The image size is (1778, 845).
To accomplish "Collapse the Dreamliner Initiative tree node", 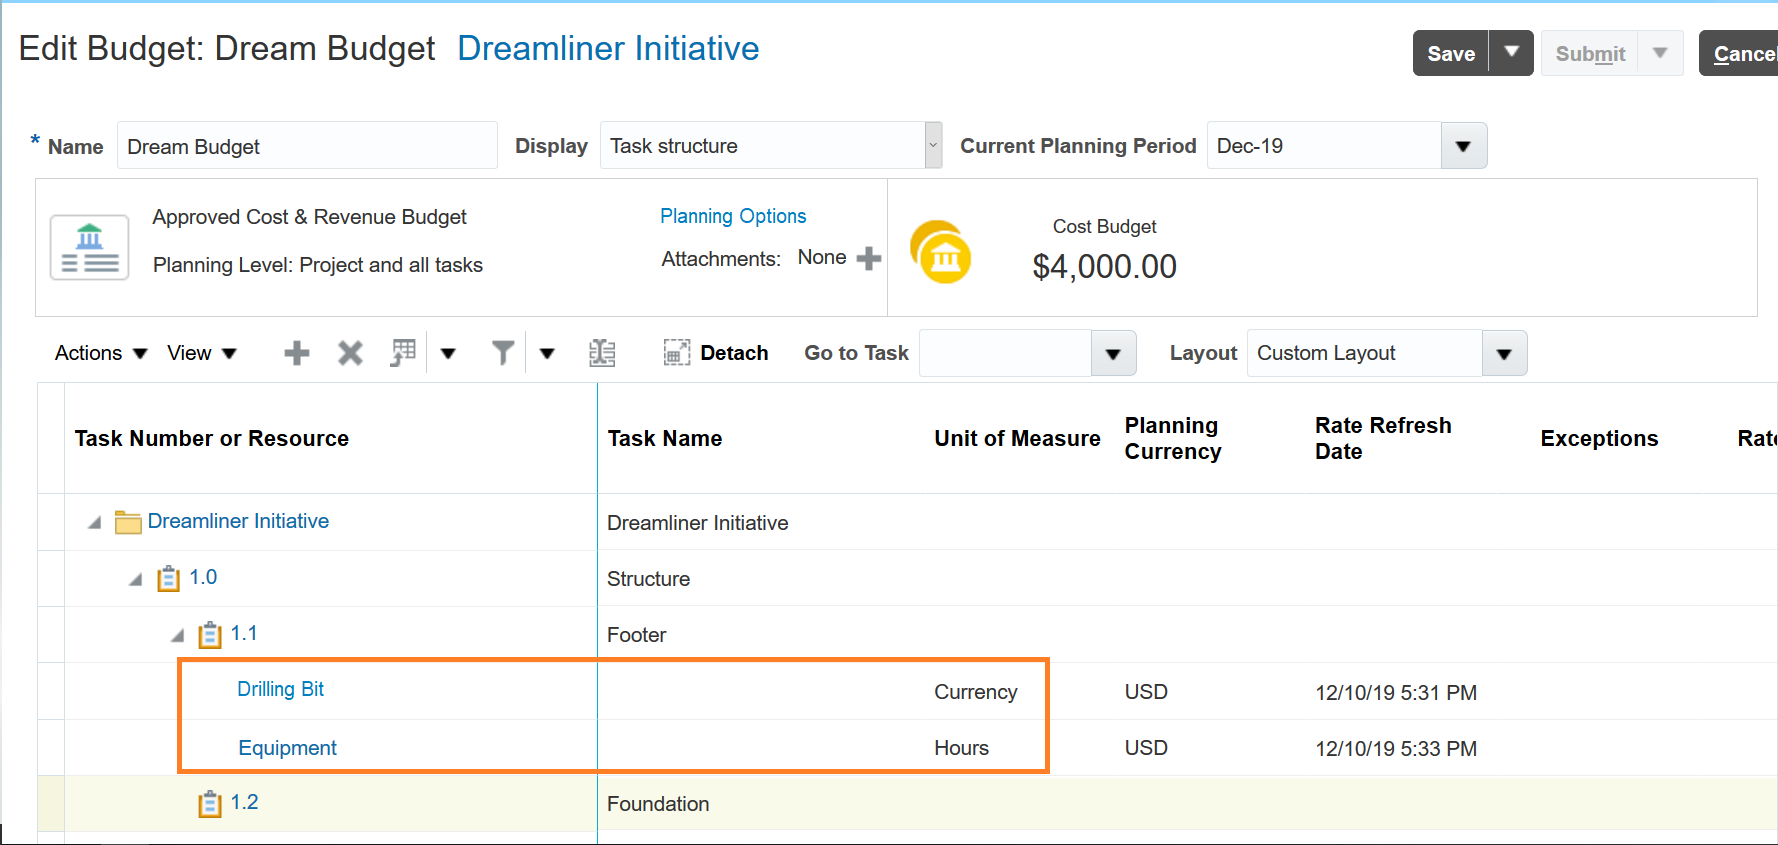I will 95,522.
